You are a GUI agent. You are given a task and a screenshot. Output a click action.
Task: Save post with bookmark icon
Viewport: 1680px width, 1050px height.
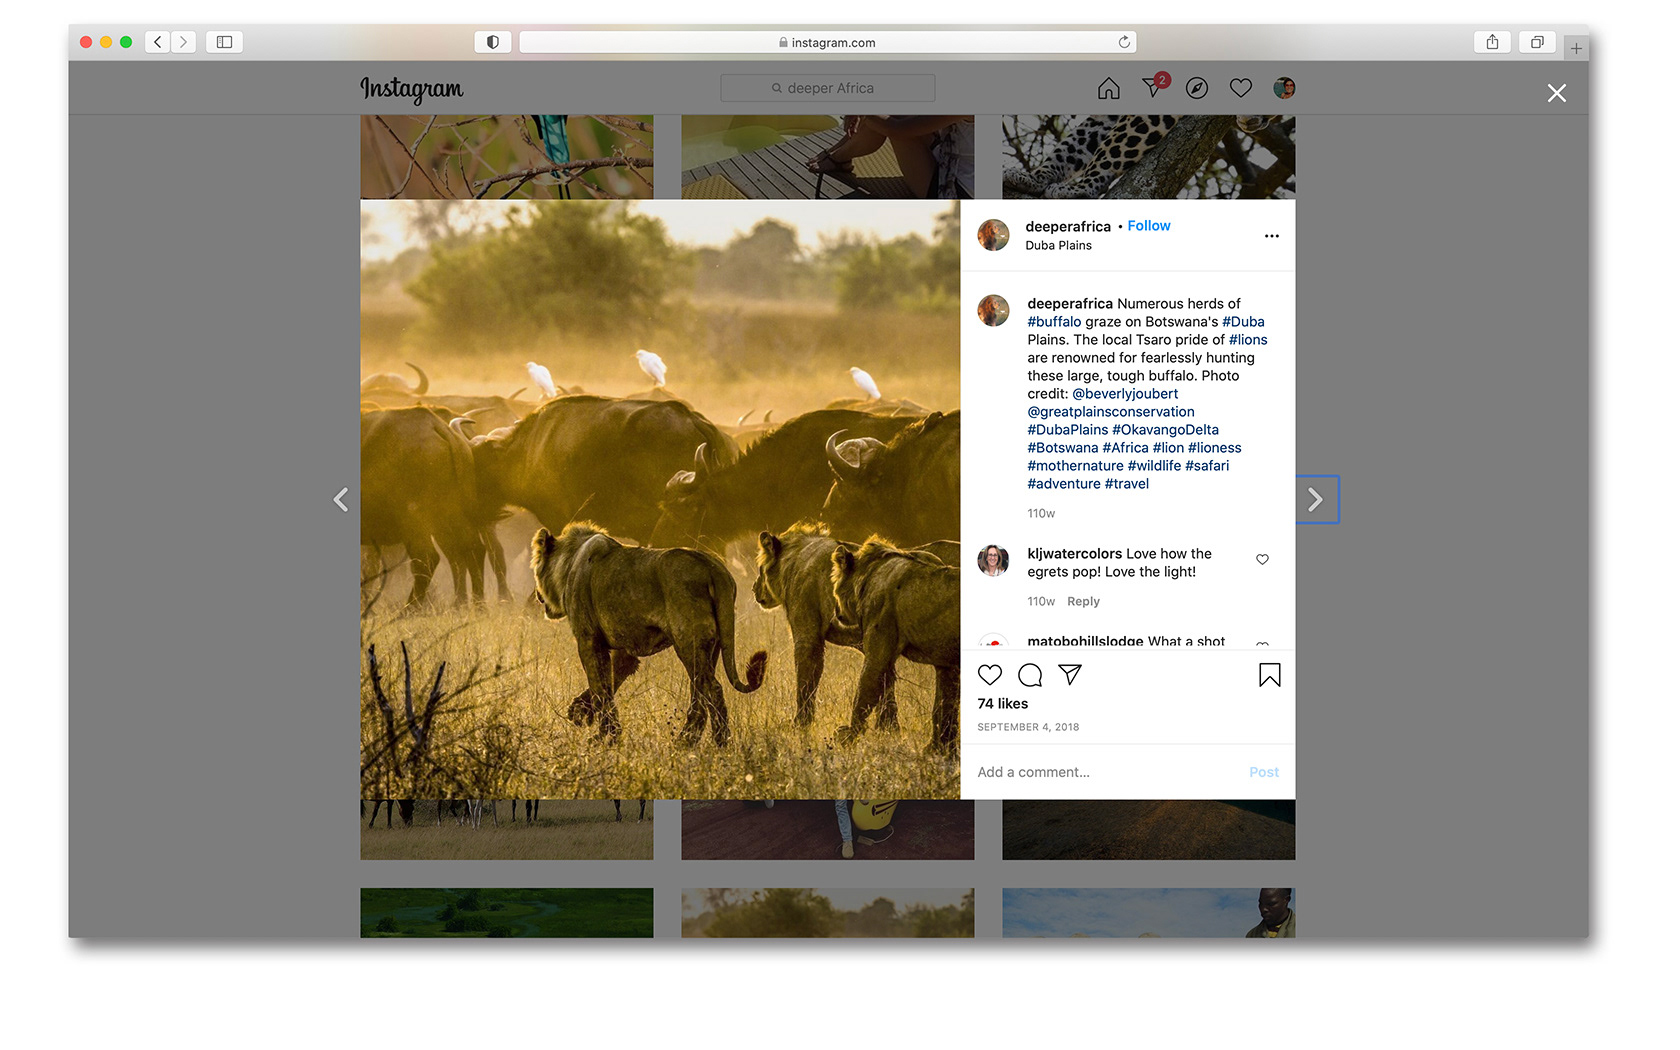[1269, 675]
